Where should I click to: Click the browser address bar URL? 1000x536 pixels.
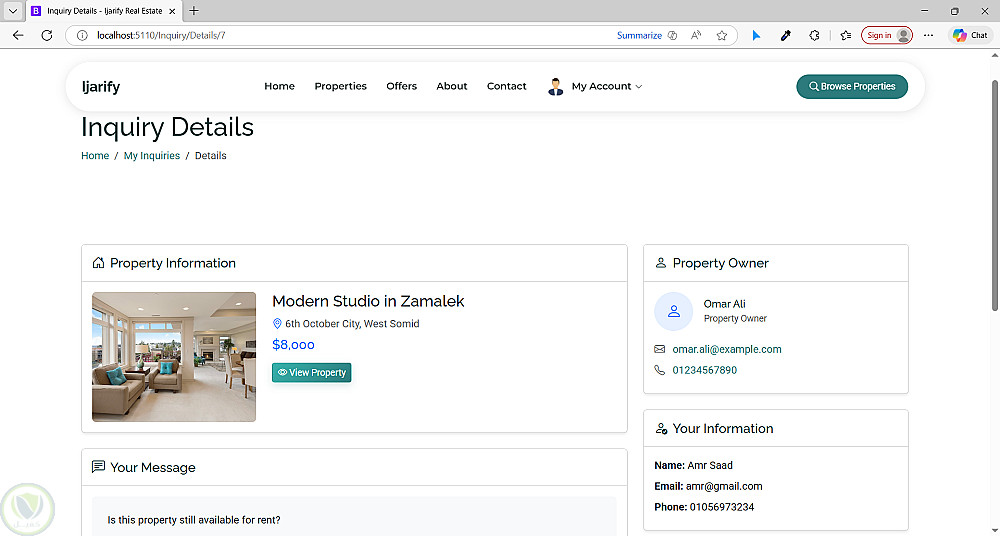pos(300,35)
